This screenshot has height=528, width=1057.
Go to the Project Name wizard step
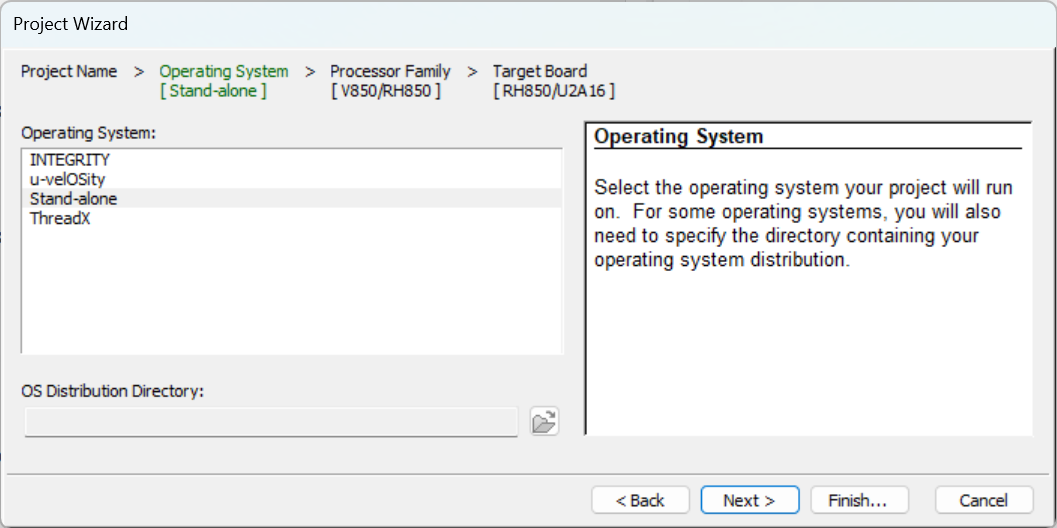[69, 72]
